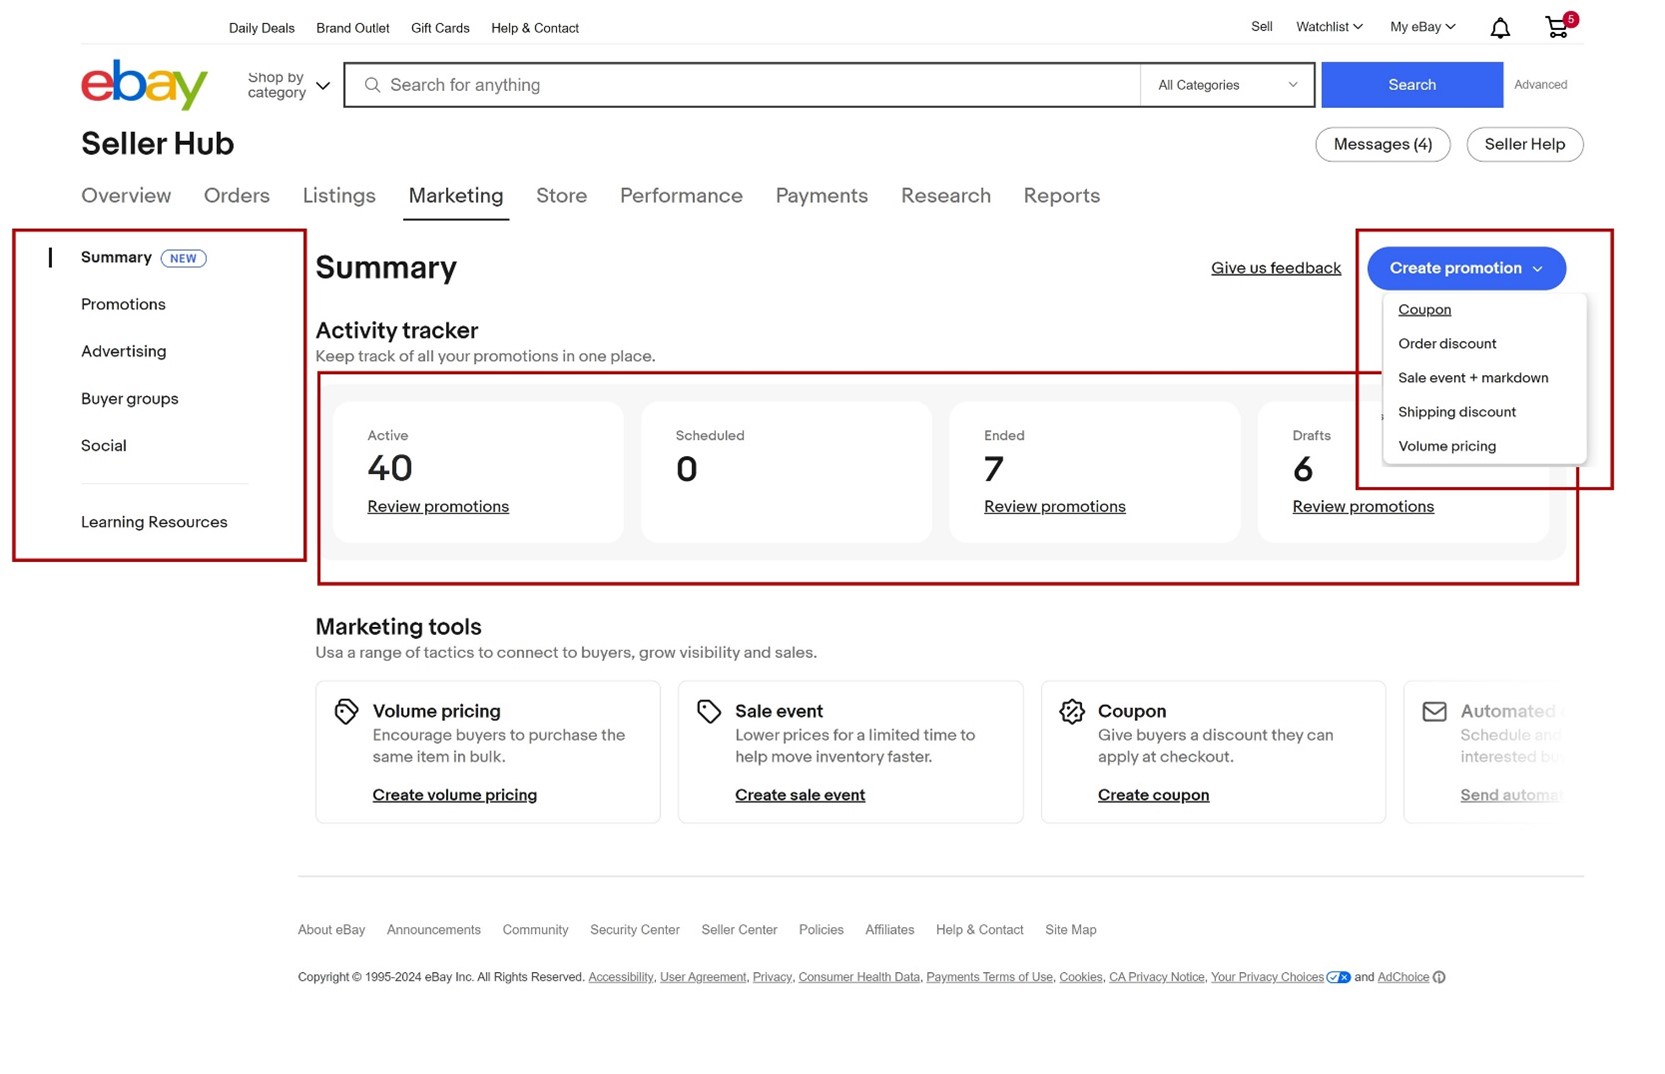Open Messages (4) button
Screen dimensions: 1665x1074
point(1382,144)
